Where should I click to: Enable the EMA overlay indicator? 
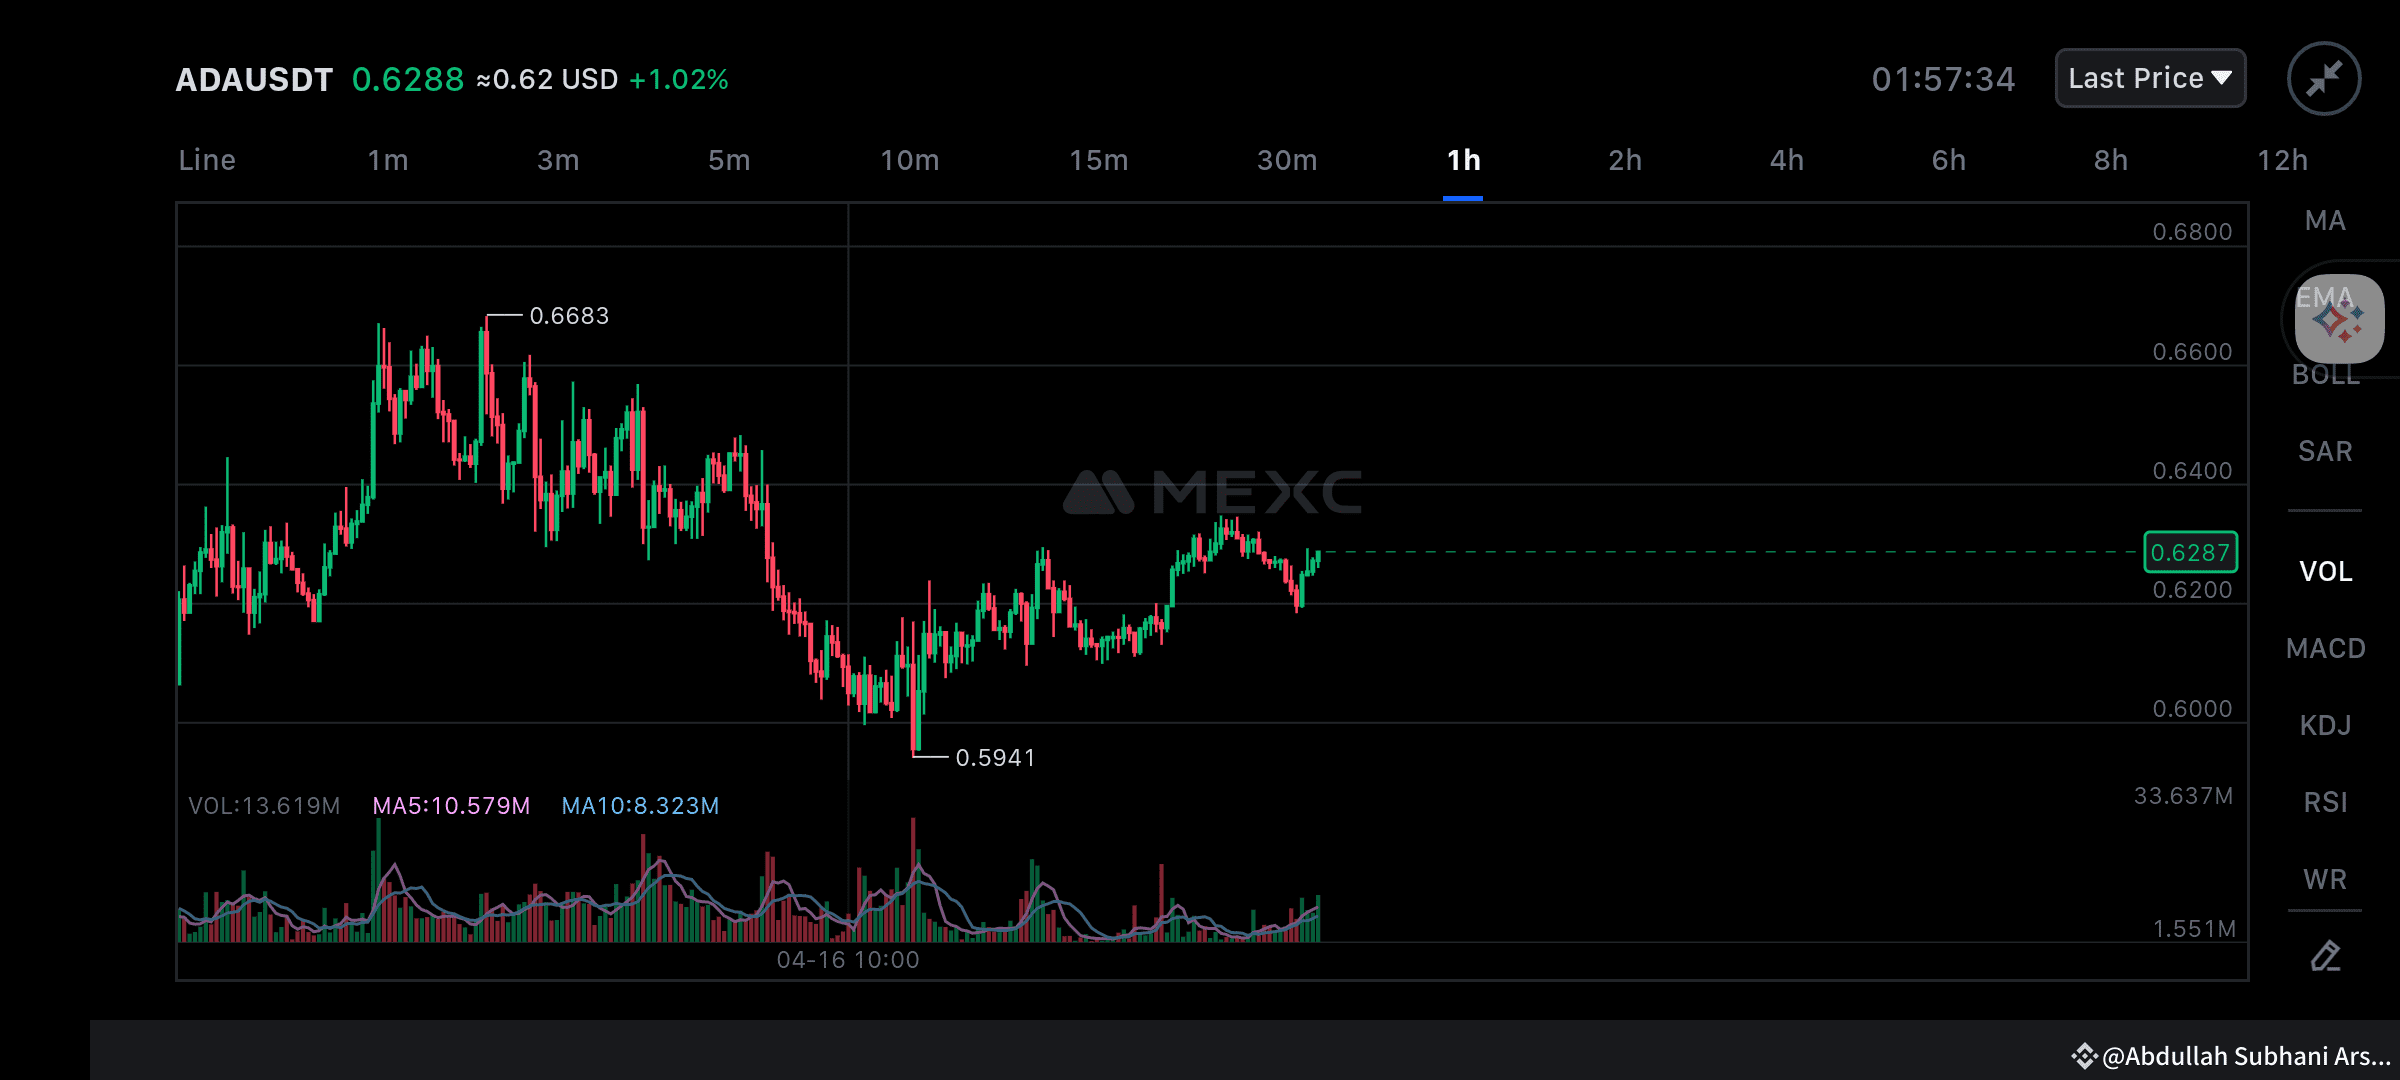[2325, 296]
